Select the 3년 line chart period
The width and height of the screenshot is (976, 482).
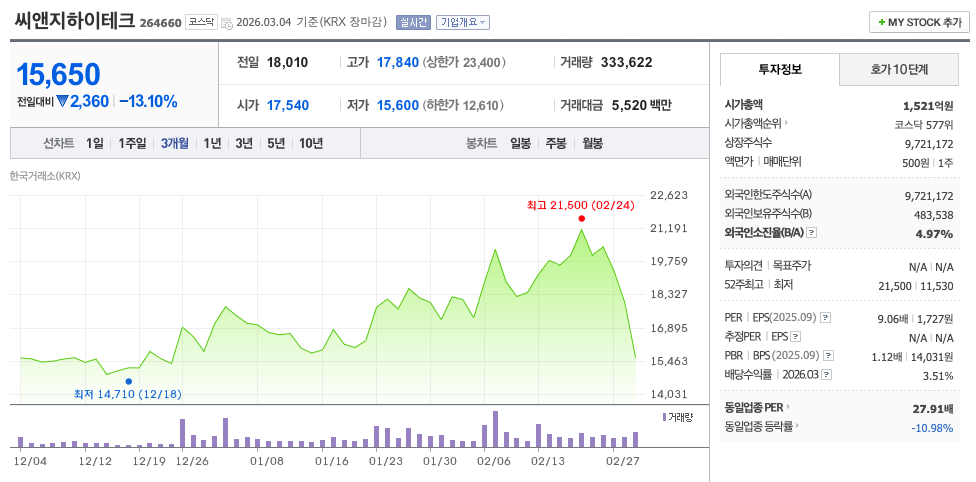coord(244,143)
